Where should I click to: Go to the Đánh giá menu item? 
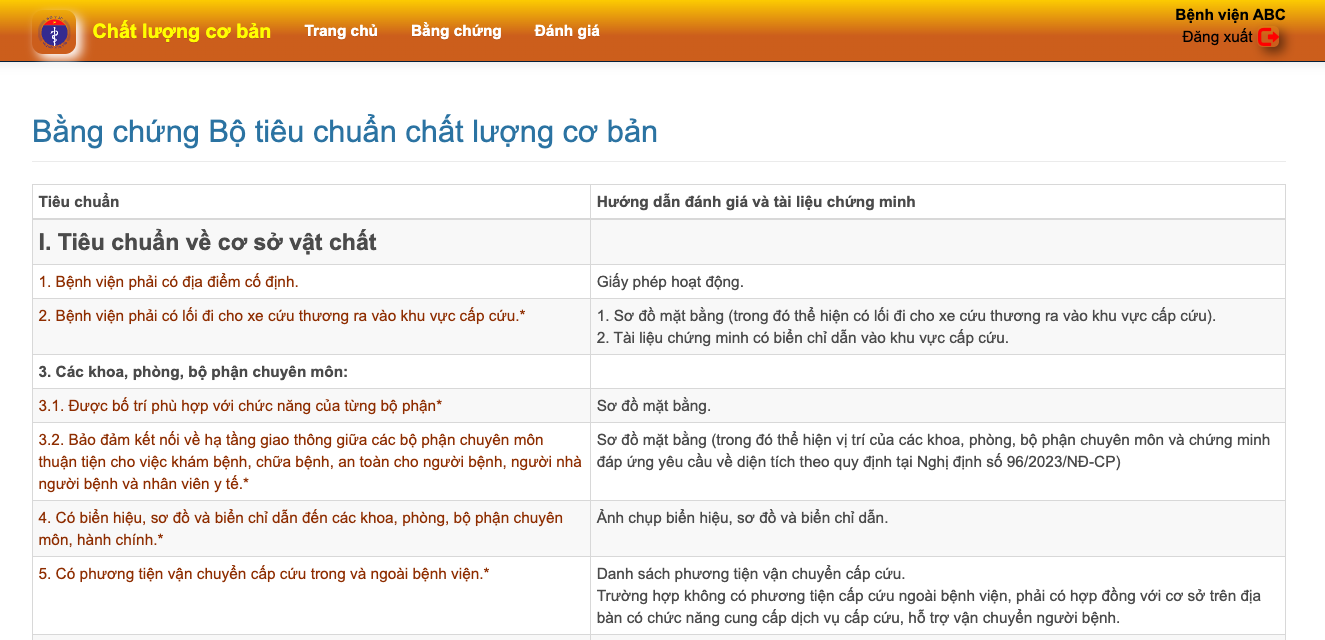click(567, 31)
